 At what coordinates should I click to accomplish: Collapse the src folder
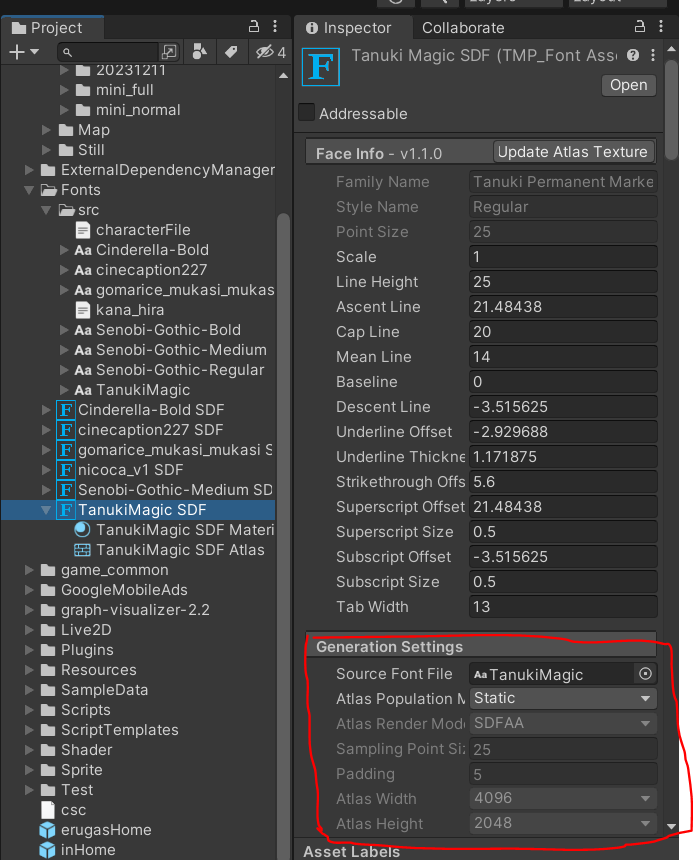tap(47, 210)
